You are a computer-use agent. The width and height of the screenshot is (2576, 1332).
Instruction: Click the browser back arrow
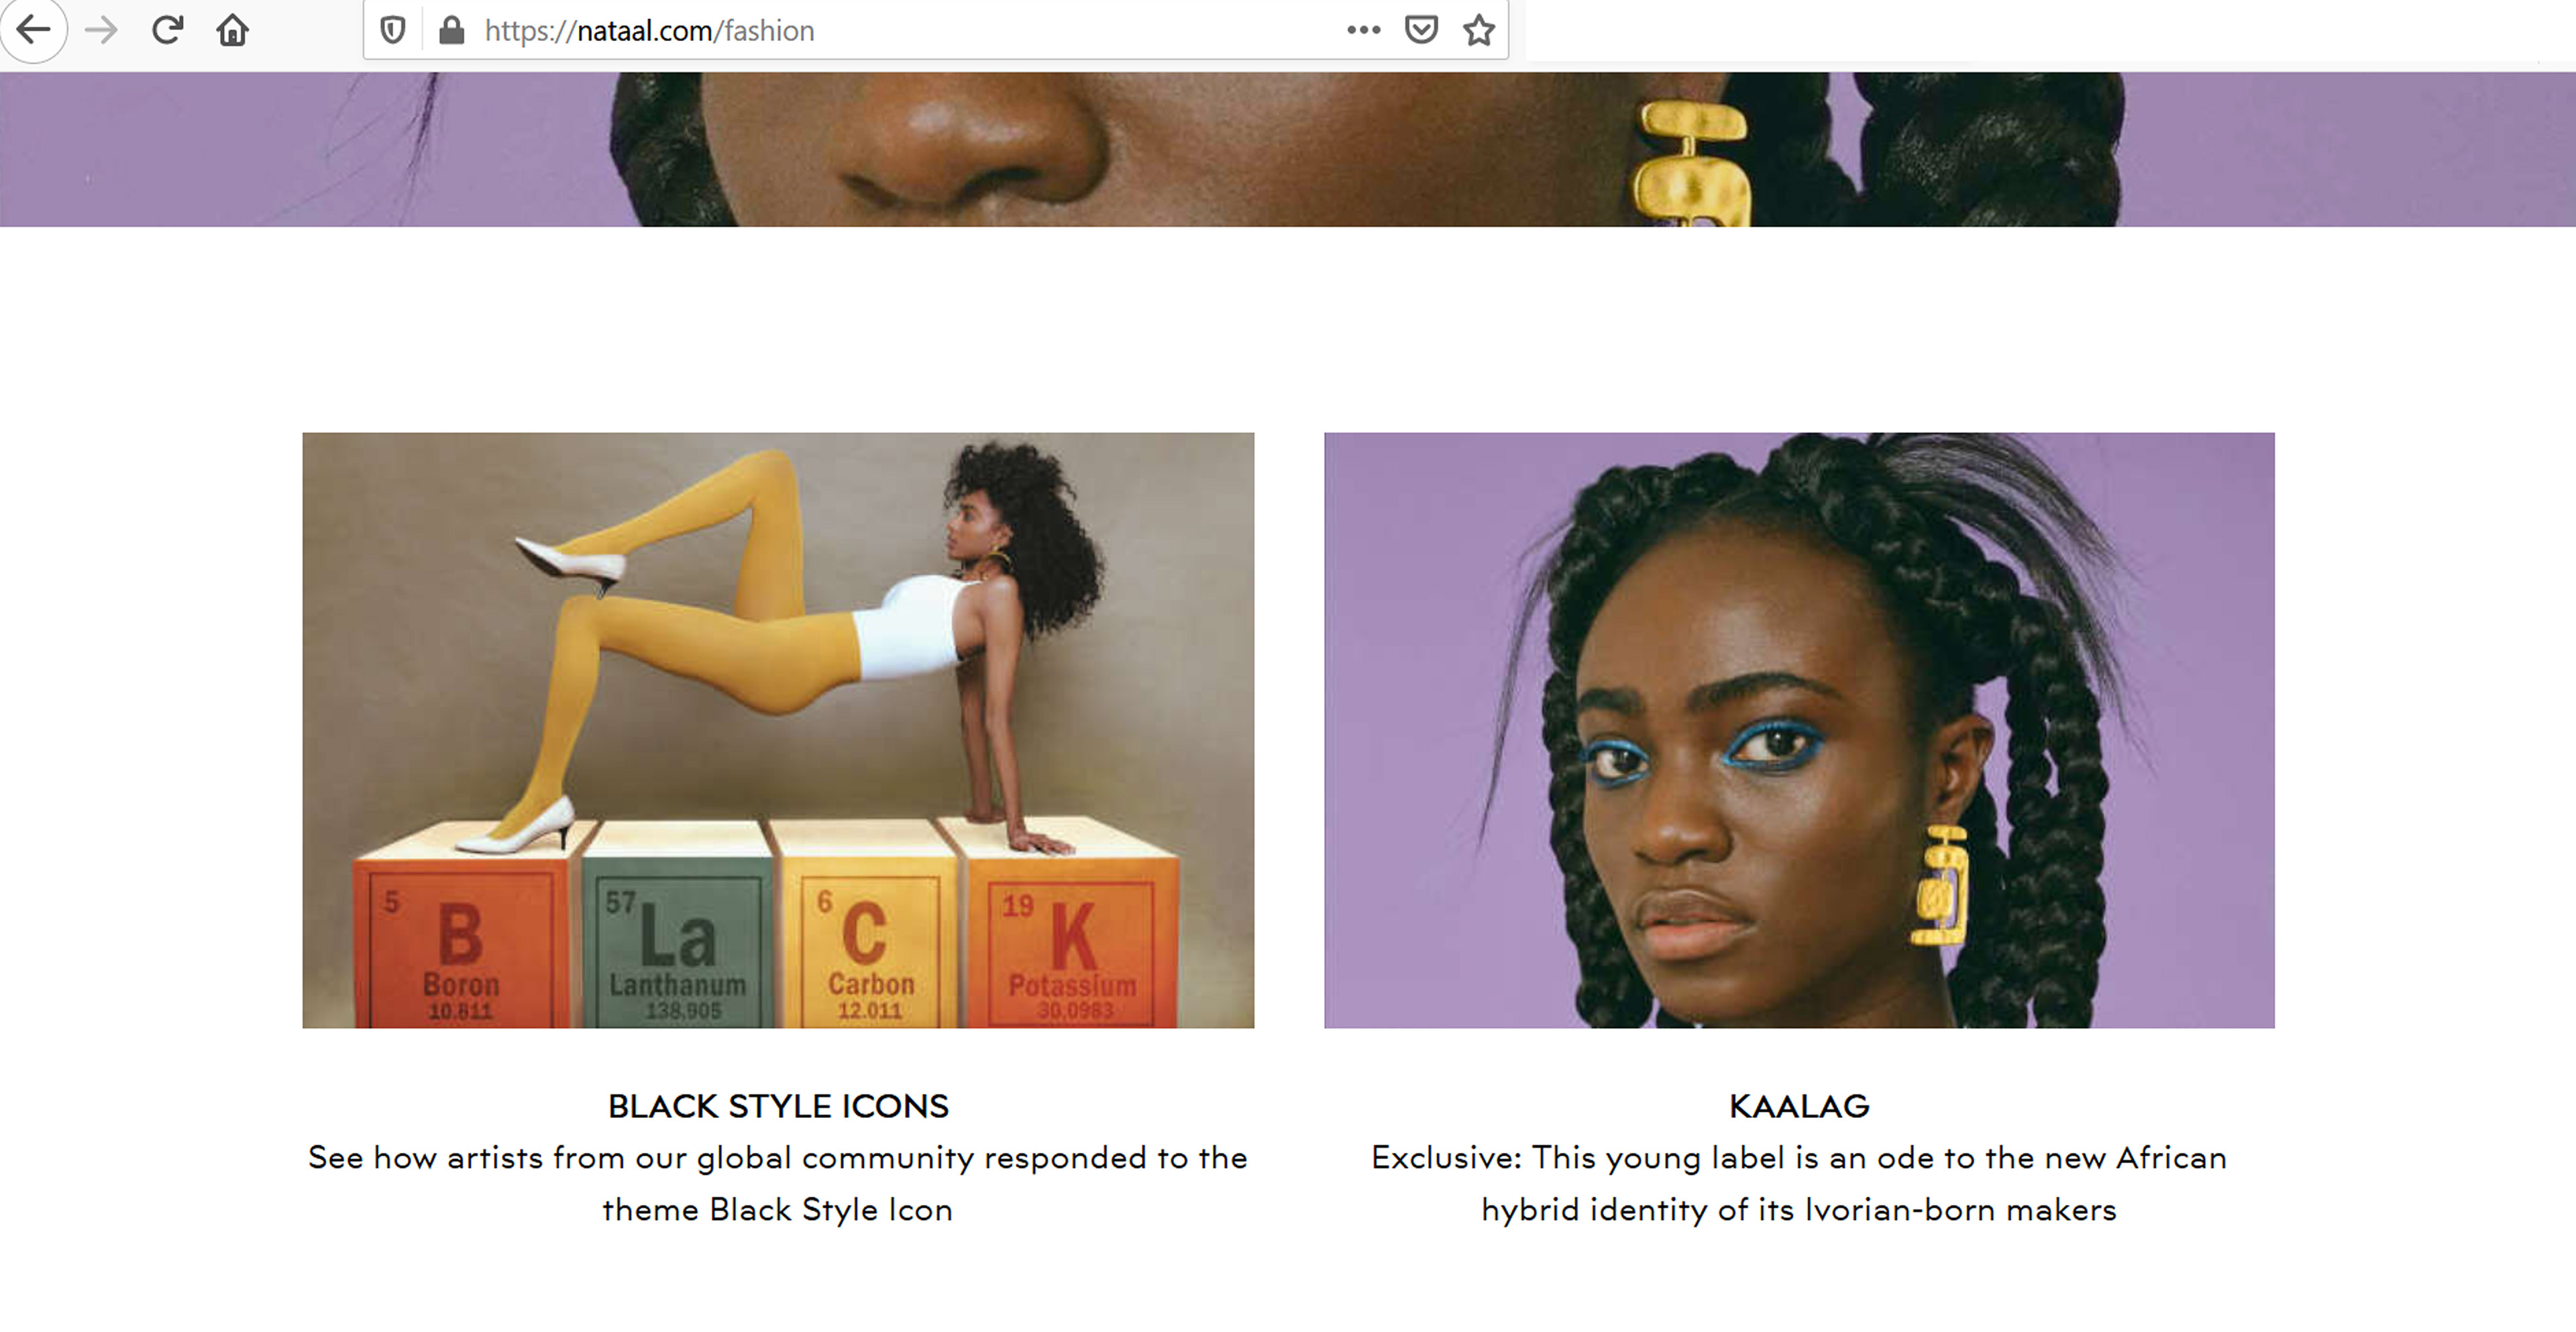click(33, 30)
